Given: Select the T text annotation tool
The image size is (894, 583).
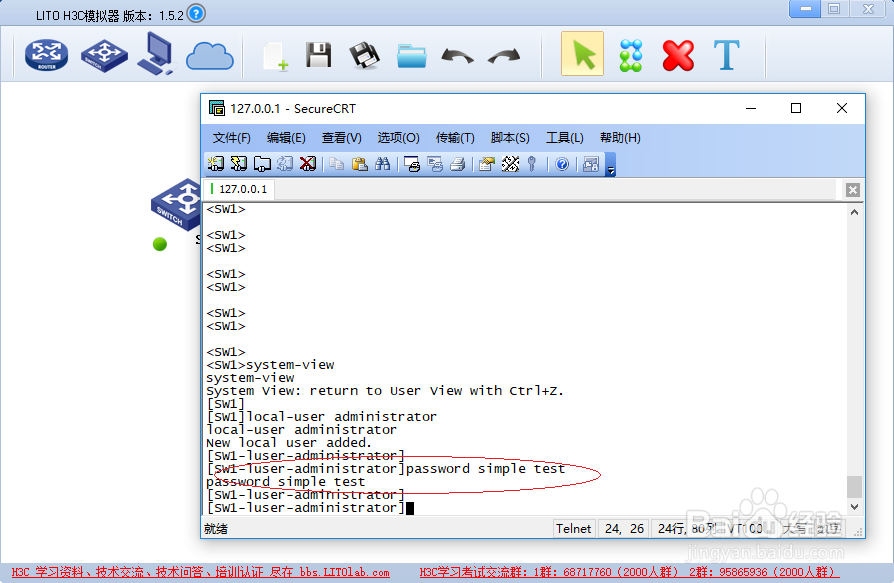Looking at the screenshot, I should (727, 55).
